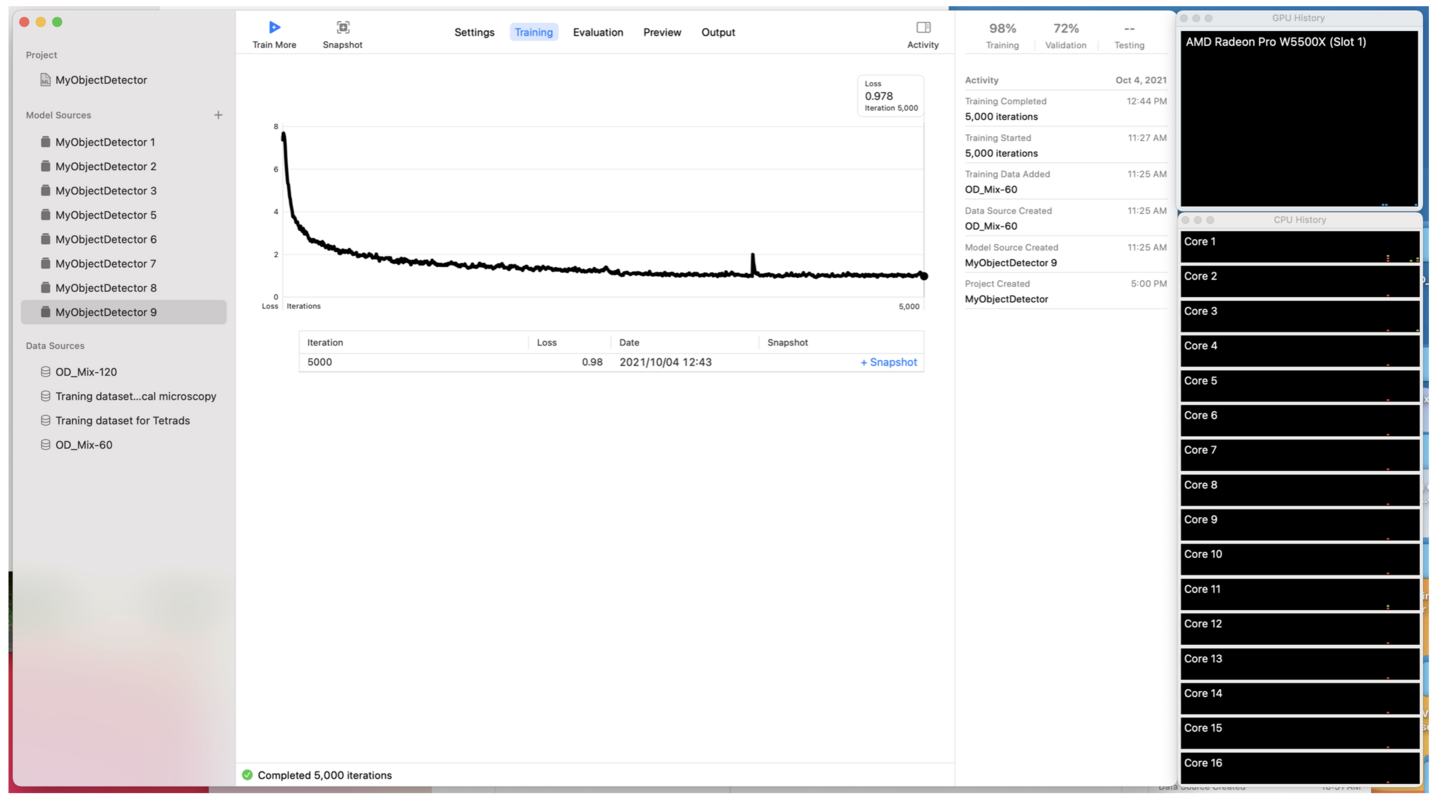Click the MyObjectDetector project file icon
The width and height of the screenshot is (1440, 799).
coord(45,80)
